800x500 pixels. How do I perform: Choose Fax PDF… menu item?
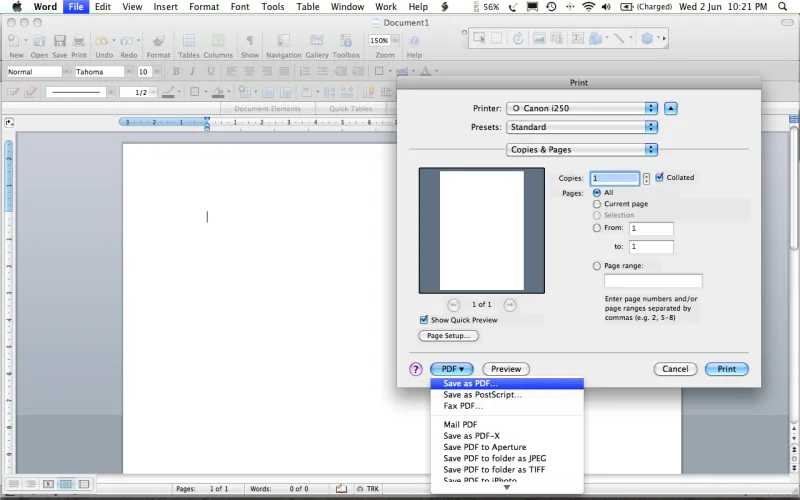(507, 406)
